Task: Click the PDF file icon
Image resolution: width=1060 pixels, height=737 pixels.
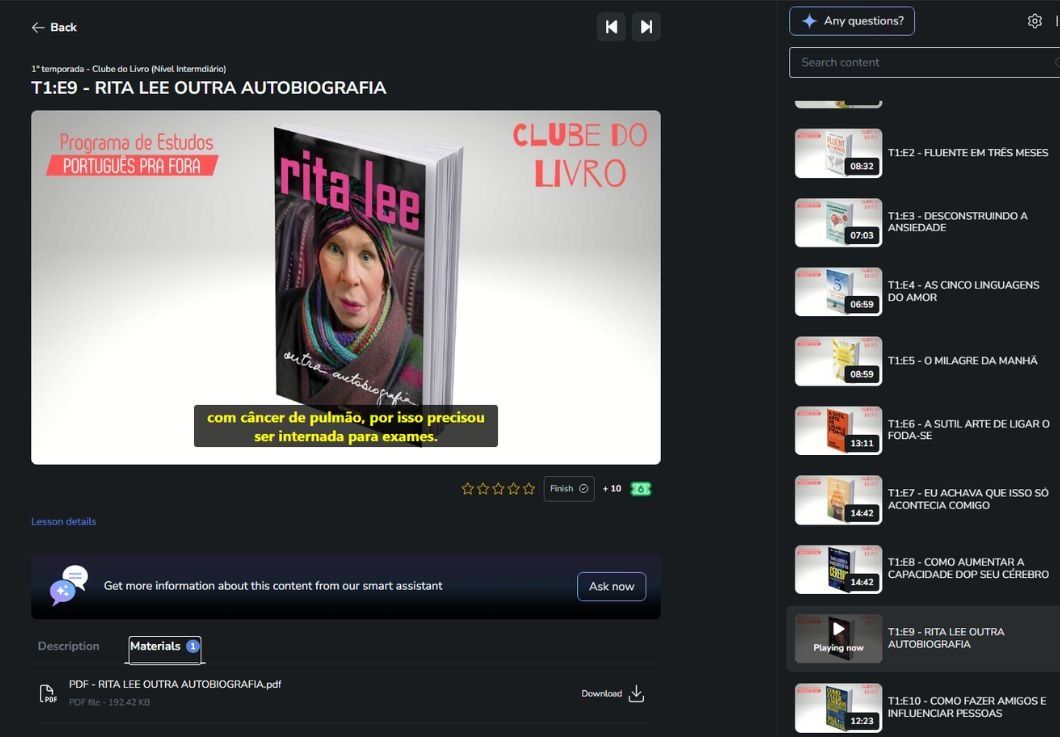Action: click(x=48, y=694)
